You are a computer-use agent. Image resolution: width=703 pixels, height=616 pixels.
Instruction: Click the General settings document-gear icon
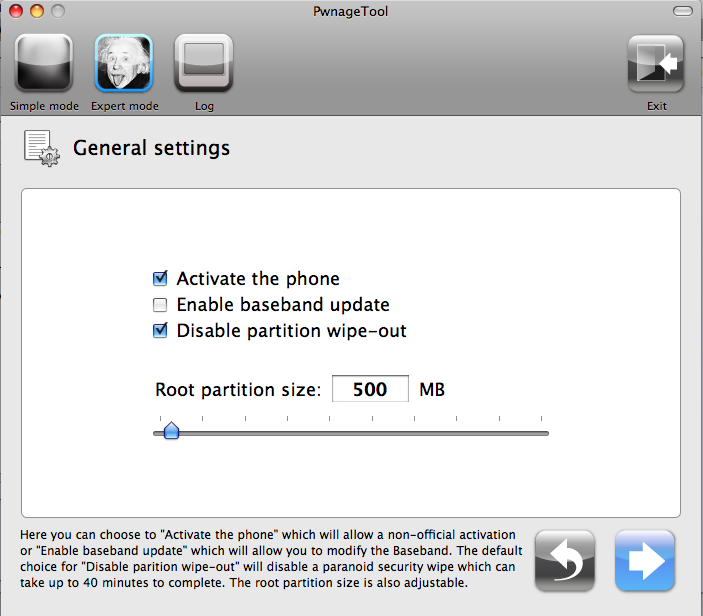tap(41, 148)
